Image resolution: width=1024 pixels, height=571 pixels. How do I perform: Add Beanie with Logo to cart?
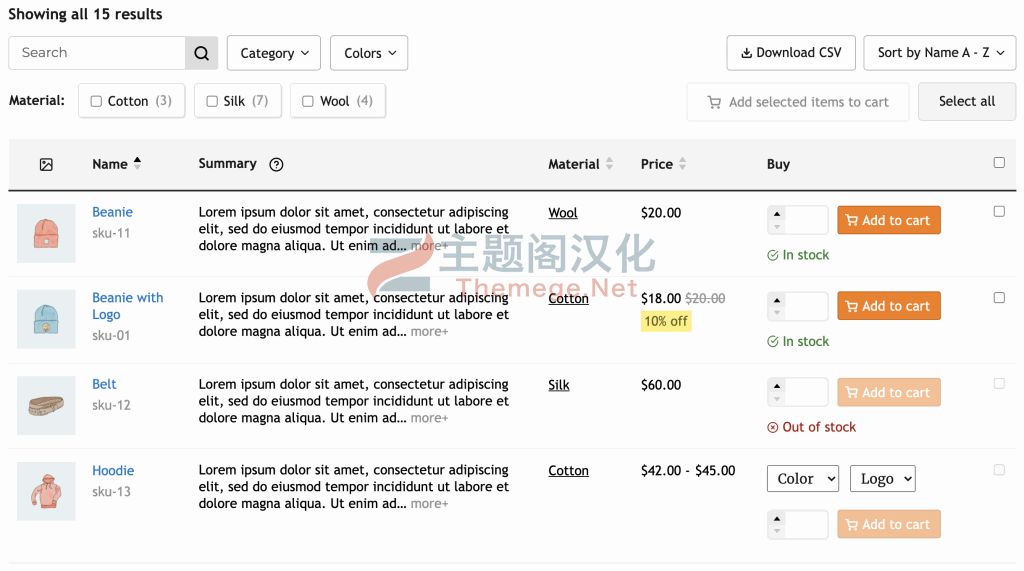(889, 306)
